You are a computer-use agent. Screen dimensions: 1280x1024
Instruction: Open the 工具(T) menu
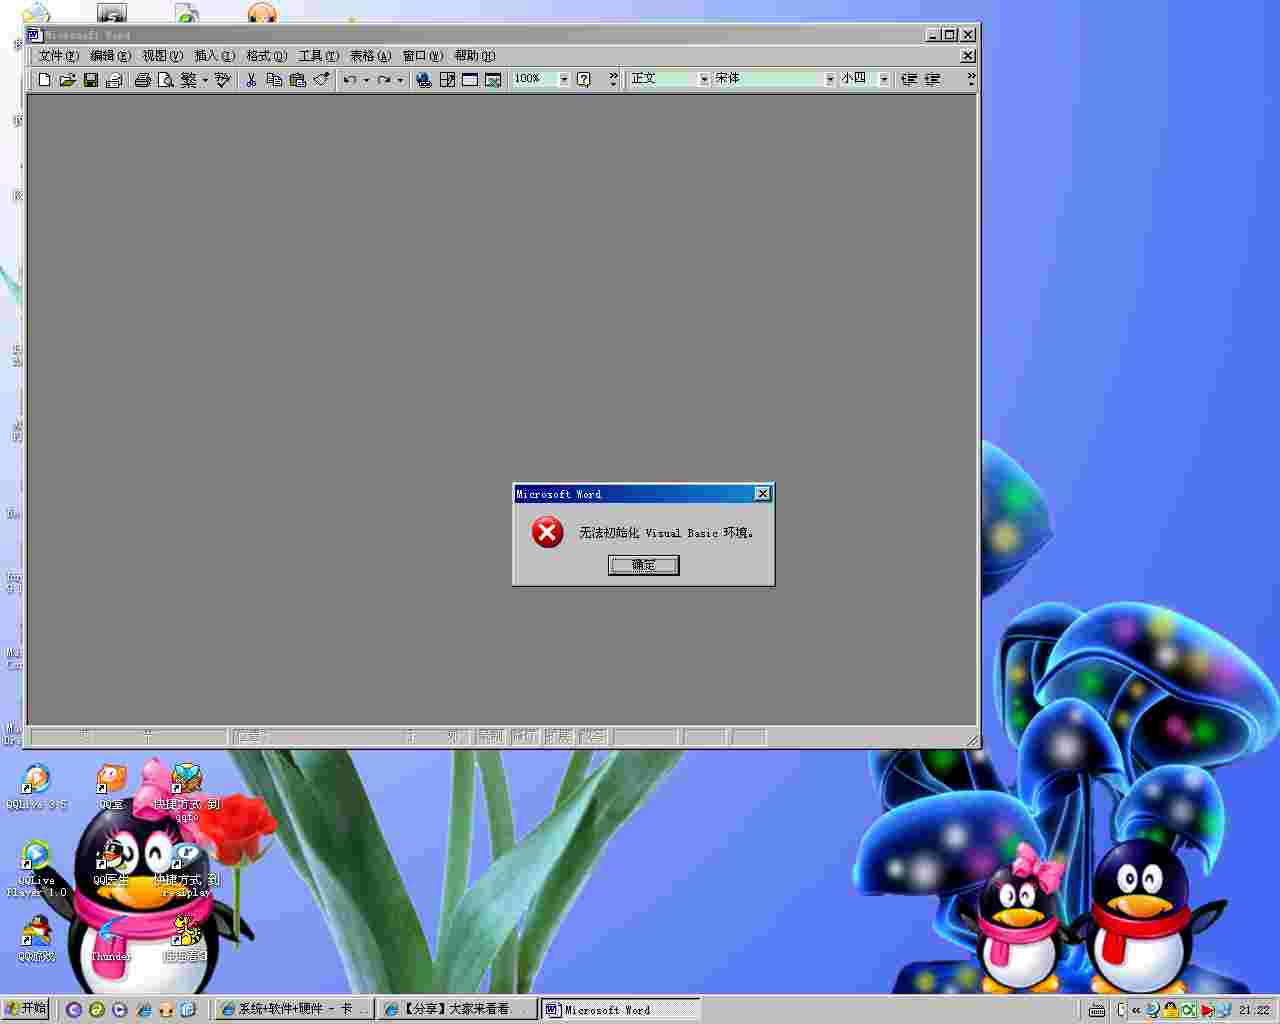point(318,56)
